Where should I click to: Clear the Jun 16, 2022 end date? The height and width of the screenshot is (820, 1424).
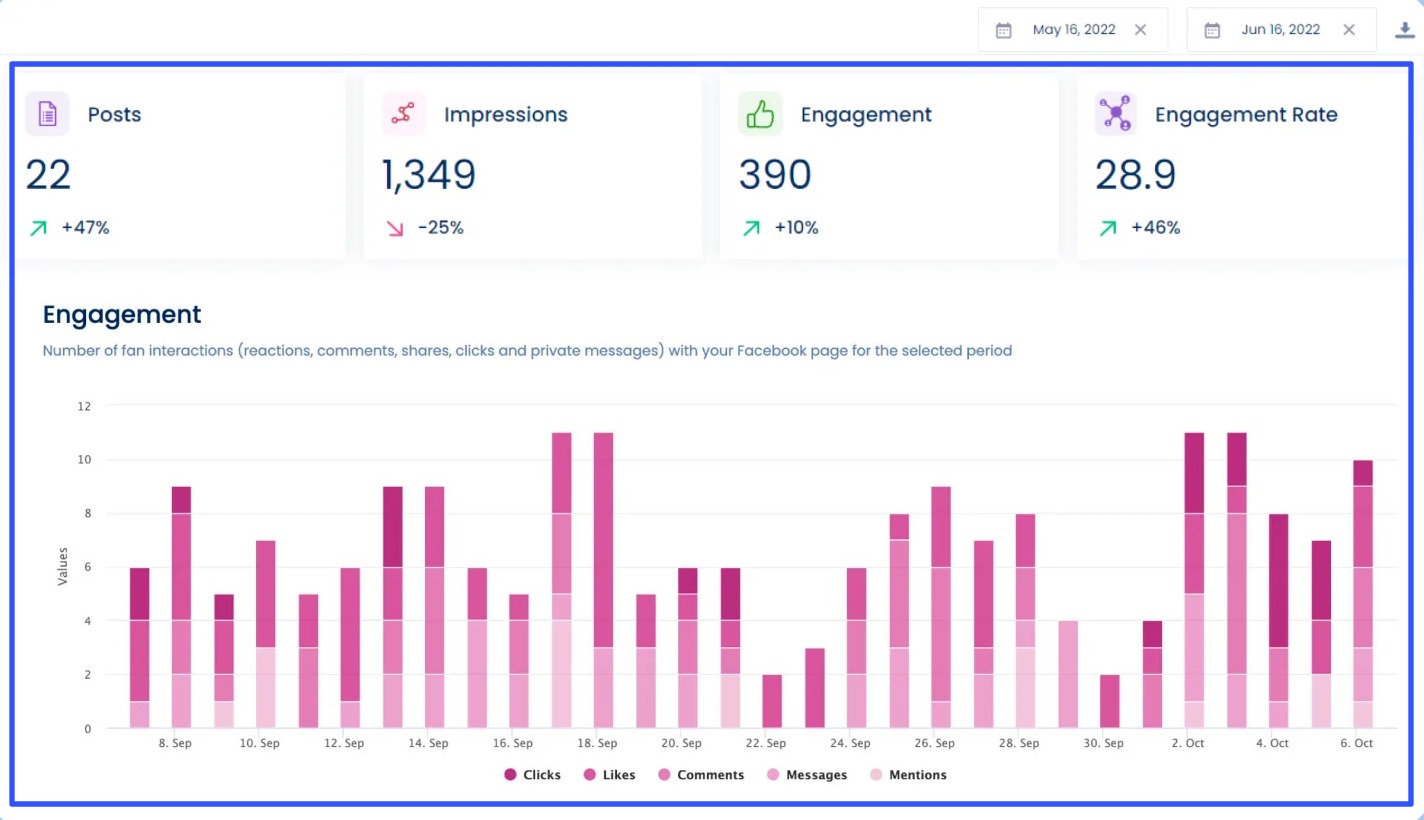(1348, 29)
